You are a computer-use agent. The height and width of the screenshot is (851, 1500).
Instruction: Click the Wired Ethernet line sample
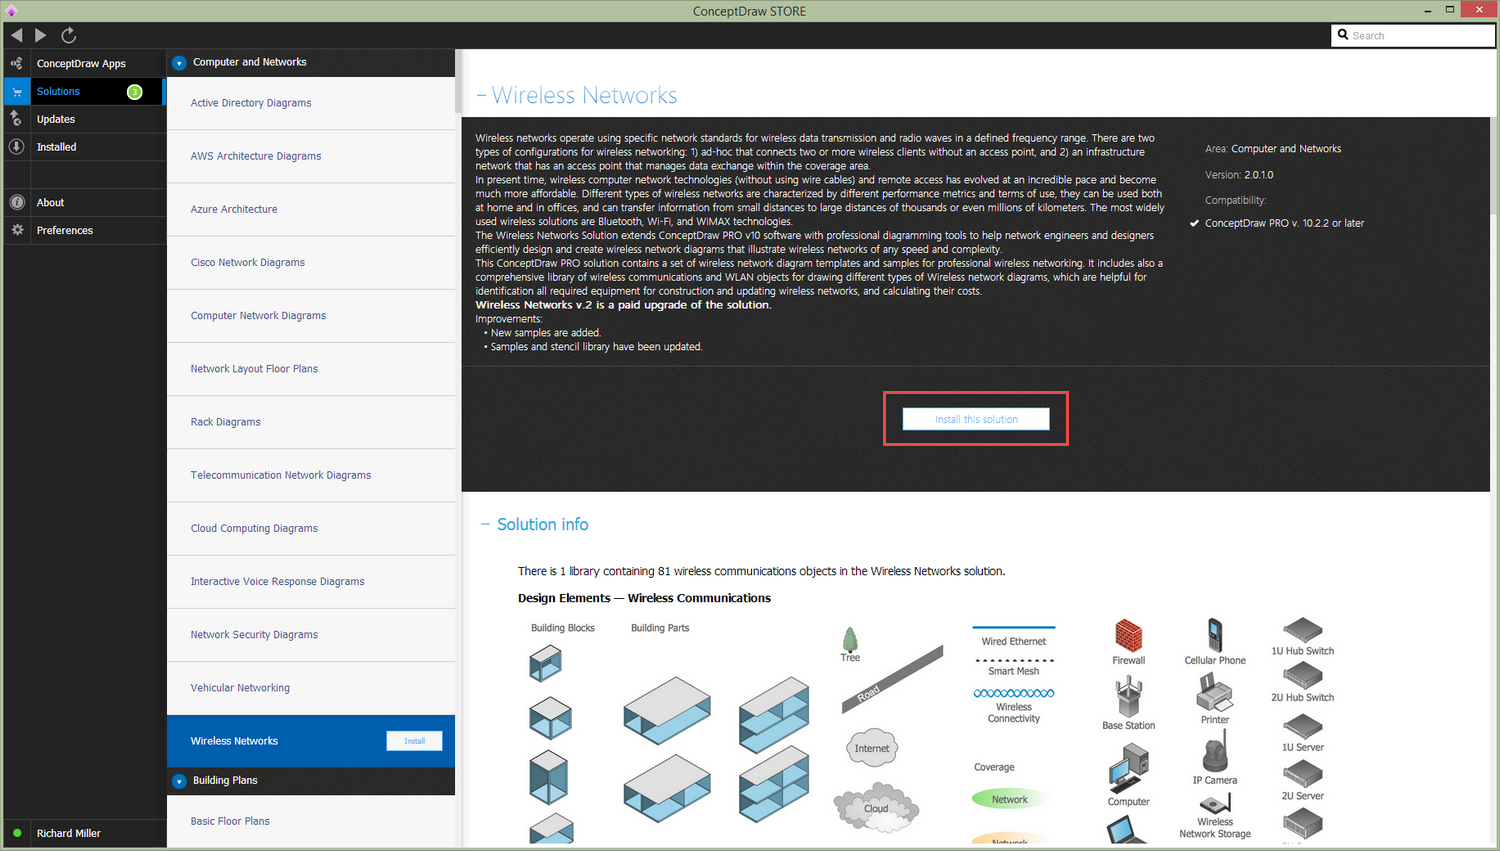click(x=1014, y=627)
